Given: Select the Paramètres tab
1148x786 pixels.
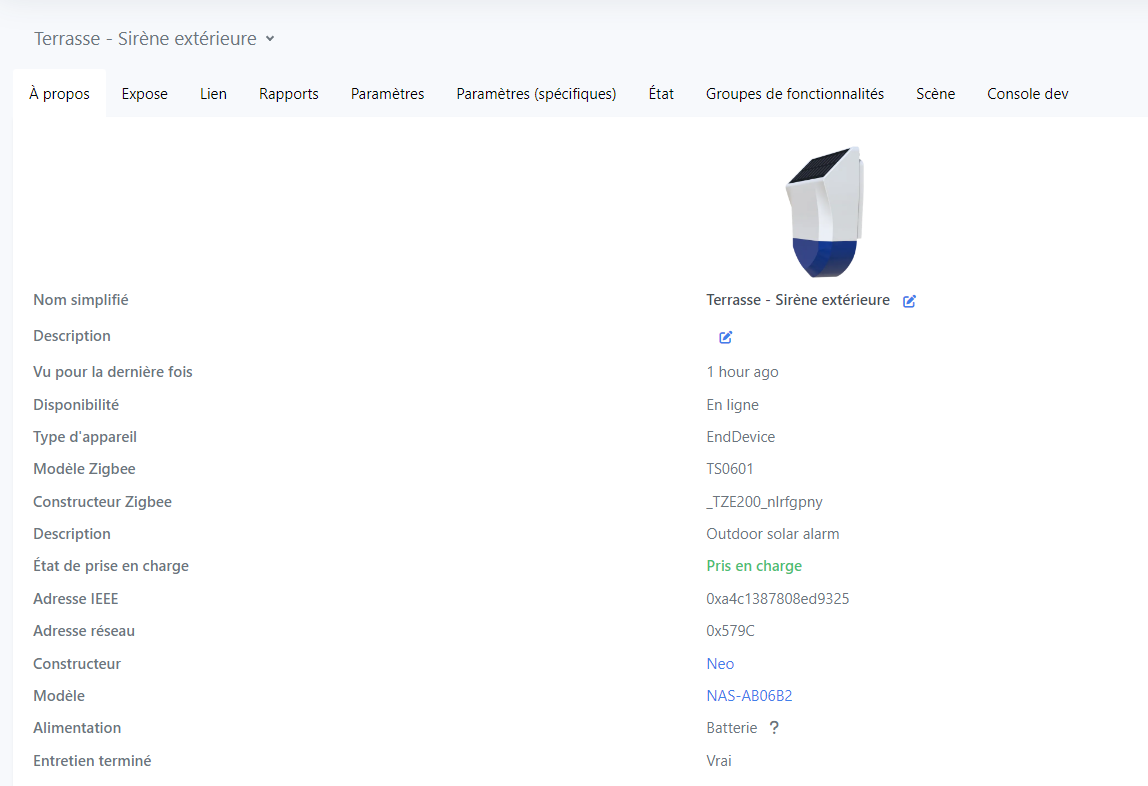Looking at the screenshot, I should pos(387,94).
